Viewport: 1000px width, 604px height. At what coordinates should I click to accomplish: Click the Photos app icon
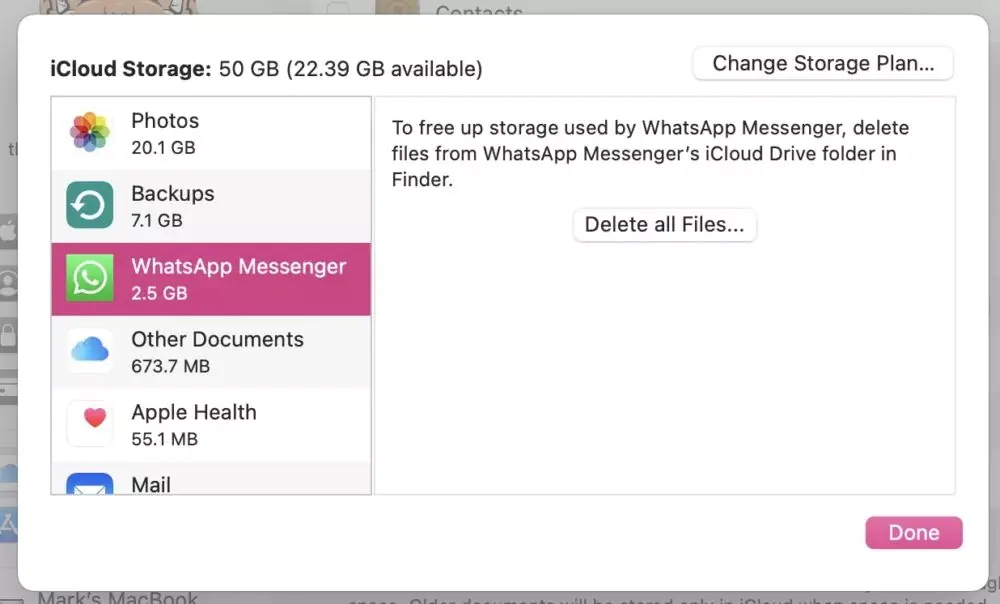pyautogui.click(x=90, y=133)
